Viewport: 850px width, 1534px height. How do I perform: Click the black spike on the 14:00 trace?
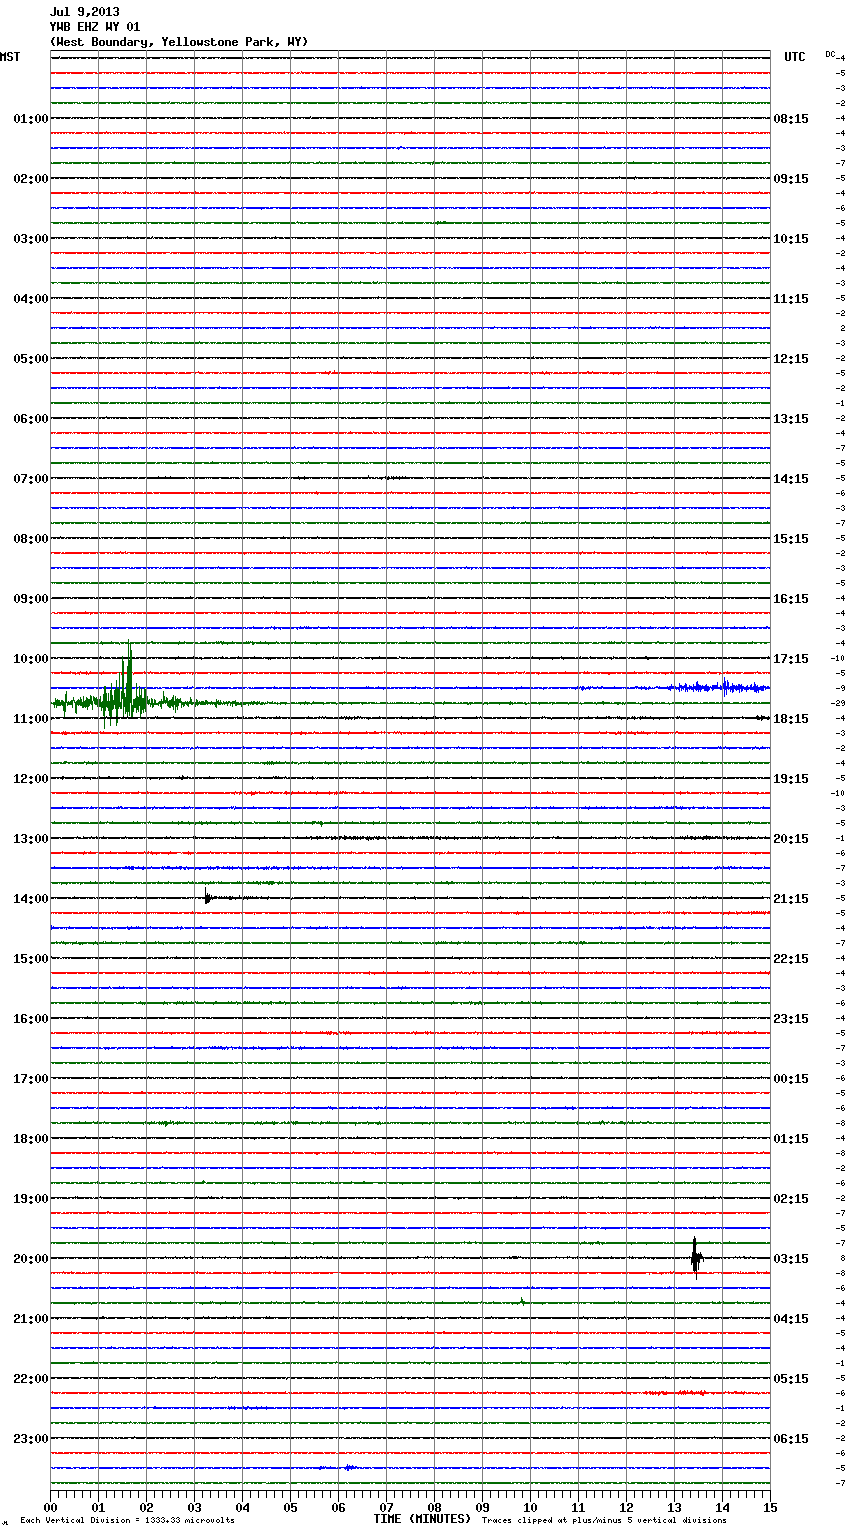pos(207,896)
